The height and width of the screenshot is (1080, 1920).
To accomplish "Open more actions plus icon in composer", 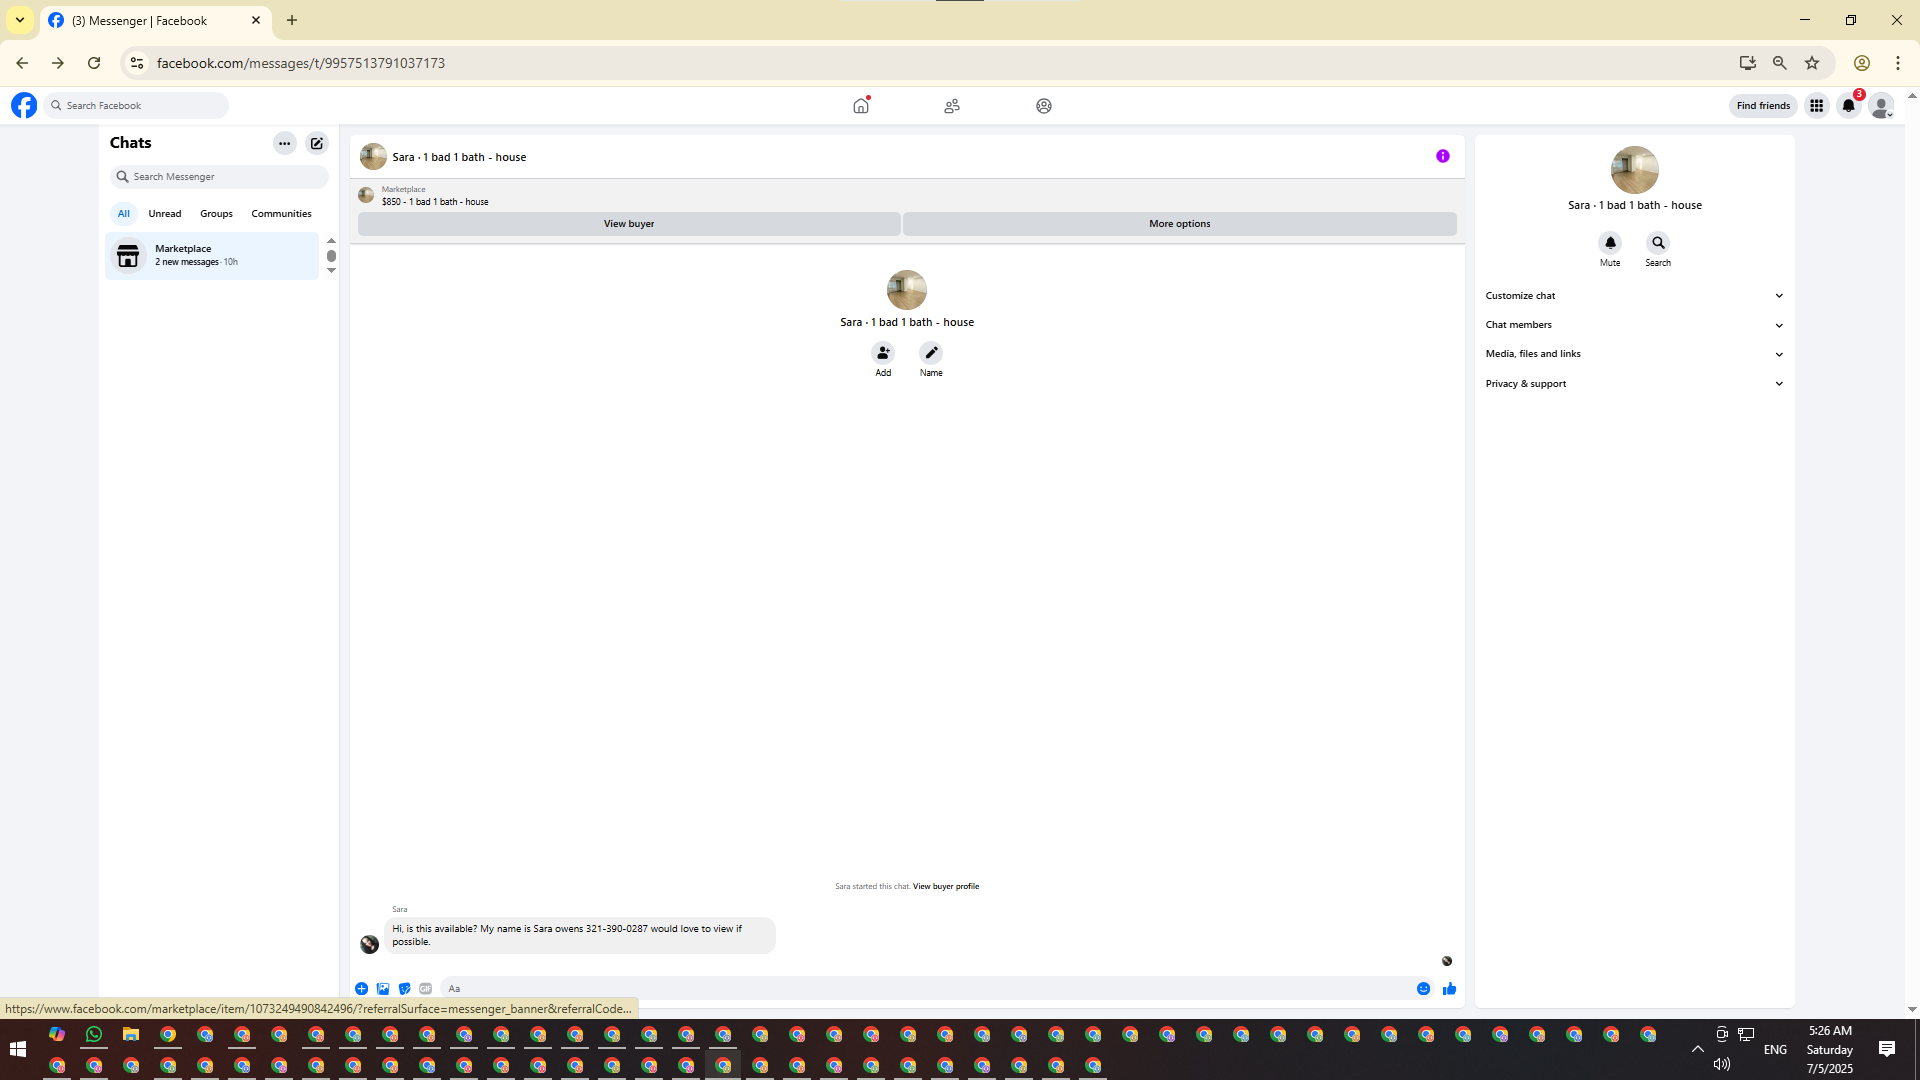I will click(x=361, y=988).
